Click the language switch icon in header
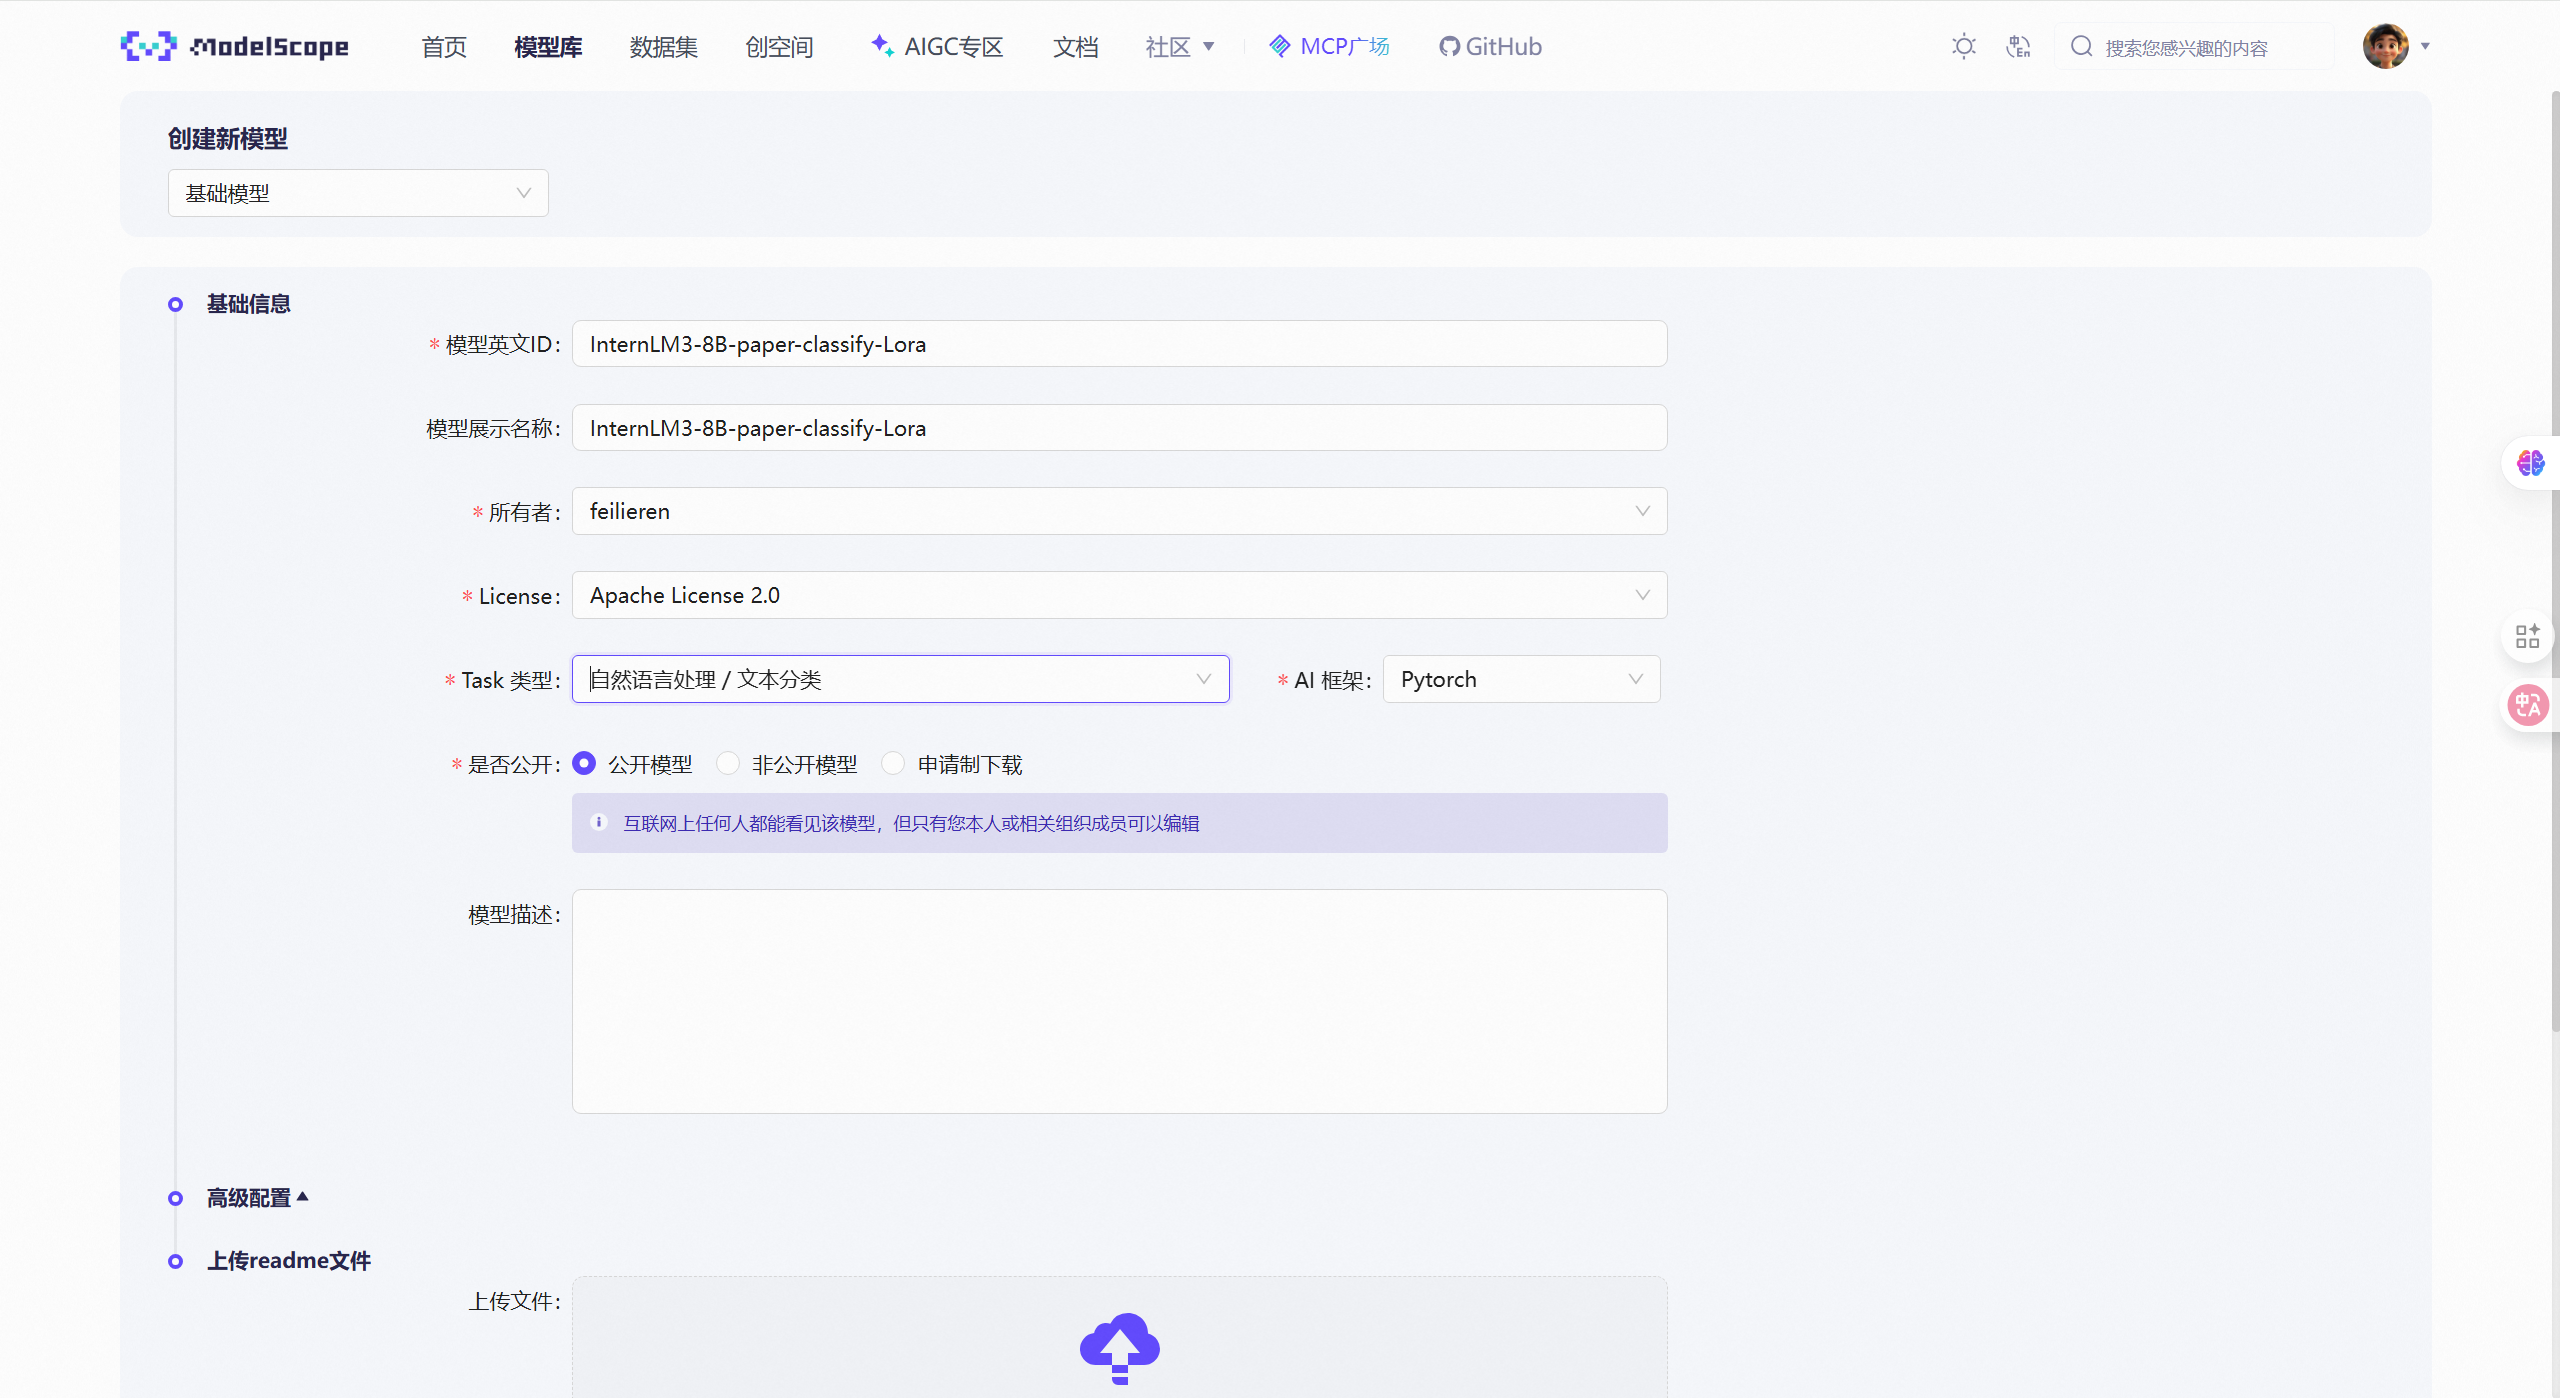 pyautogui.click(x=2018, y=46)
